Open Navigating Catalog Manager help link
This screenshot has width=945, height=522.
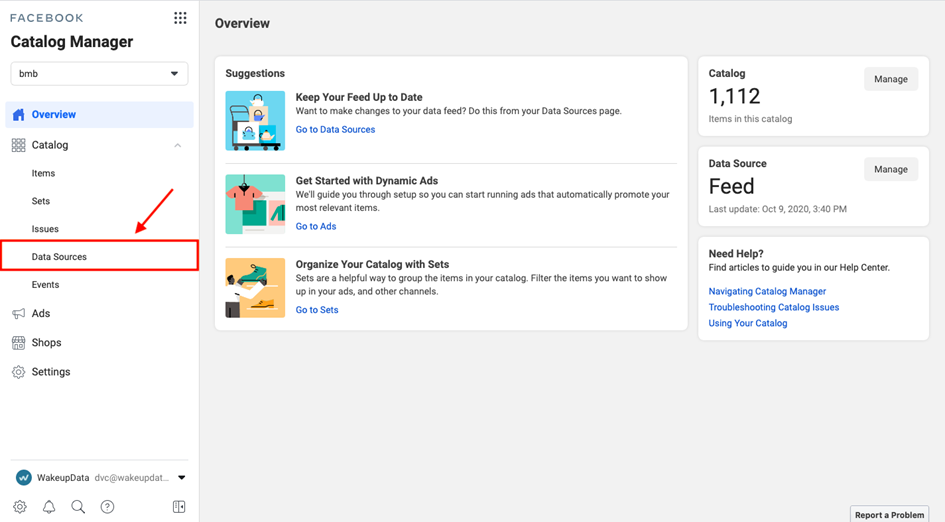767,291
